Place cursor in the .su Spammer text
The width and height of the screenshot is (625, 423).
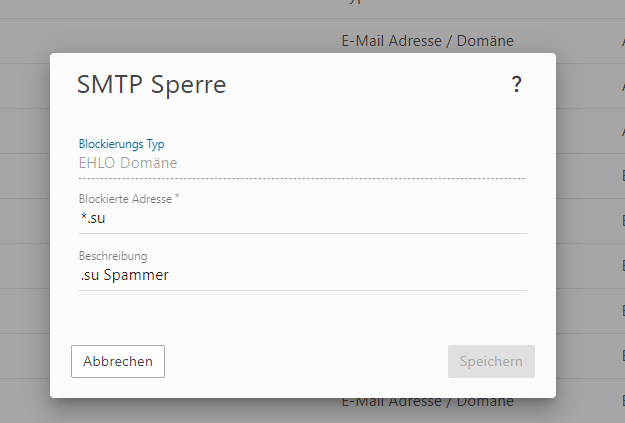click(124, 275)
